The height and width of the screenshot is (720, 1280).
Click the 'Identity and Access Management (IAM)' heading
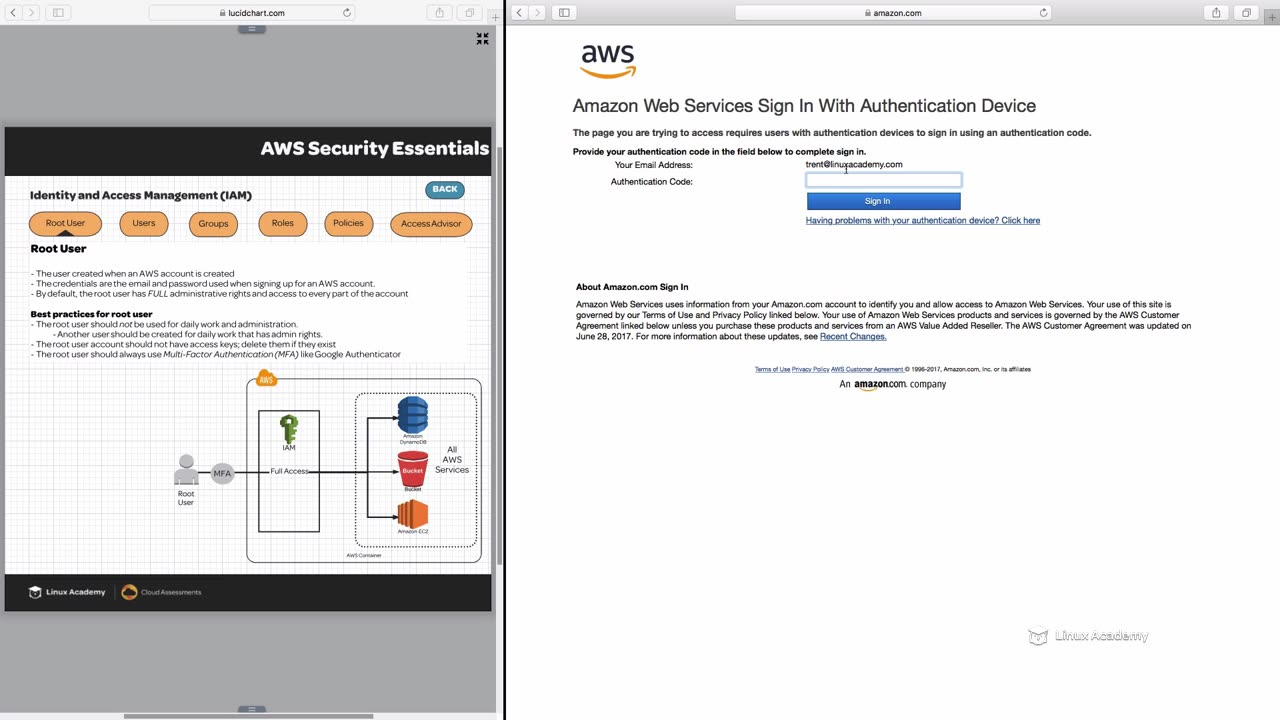point(141,196)
